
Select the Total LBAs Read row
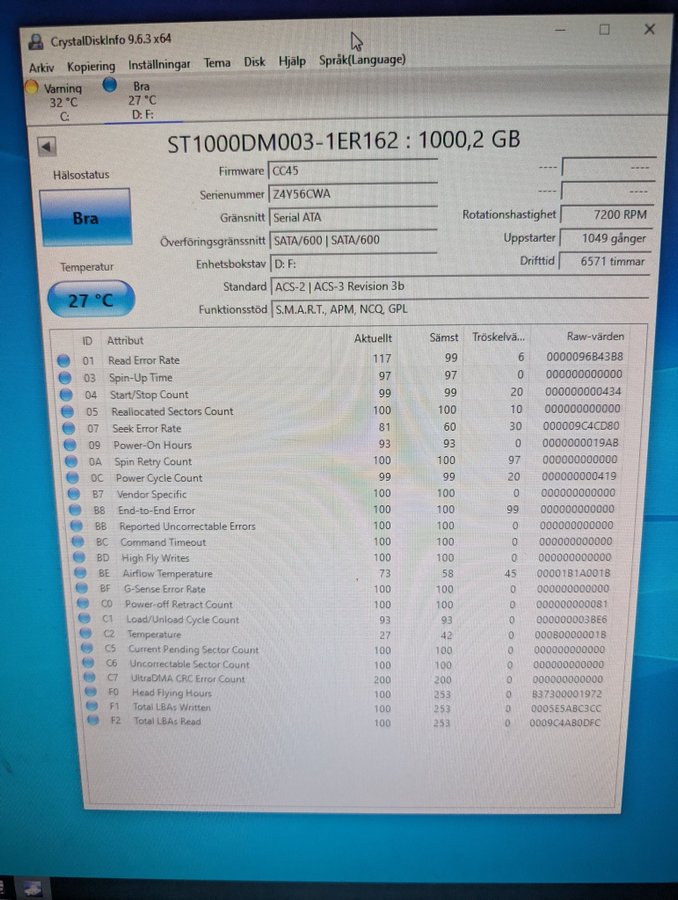pos(346,722)
